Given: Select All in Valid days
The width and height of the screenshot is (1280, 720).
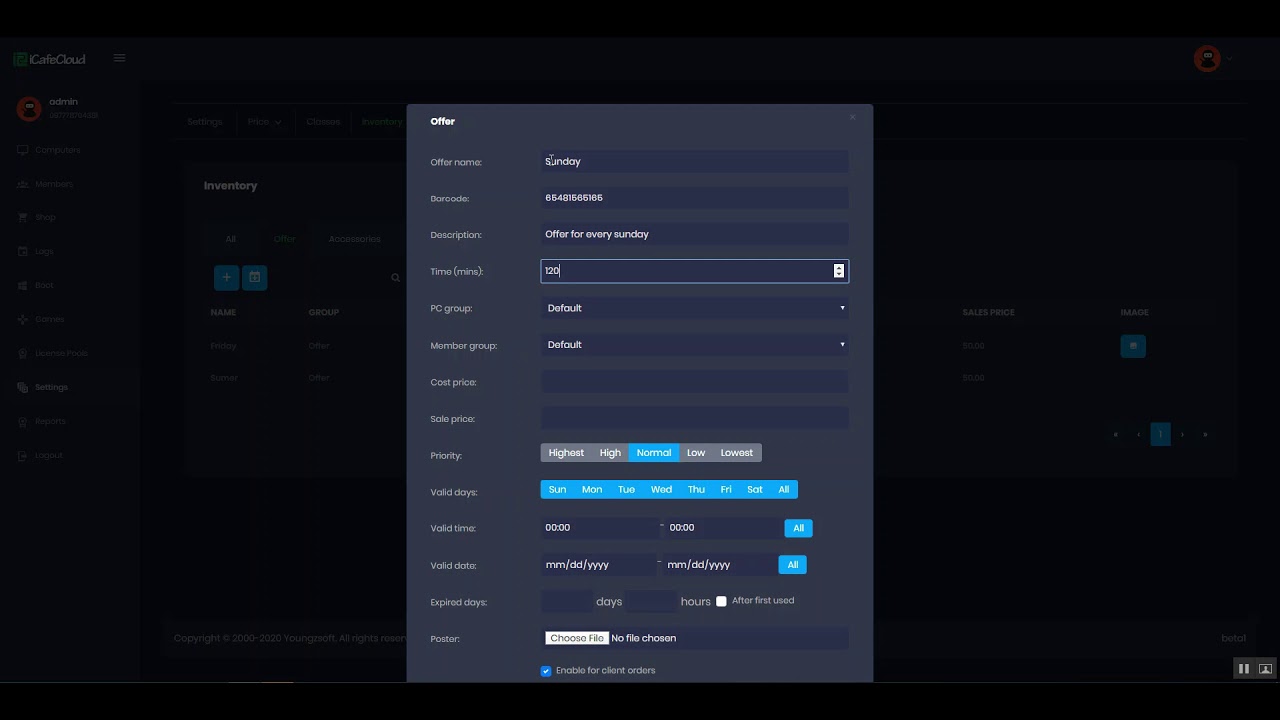Looking at the screenshot, I should click(784, 490).
